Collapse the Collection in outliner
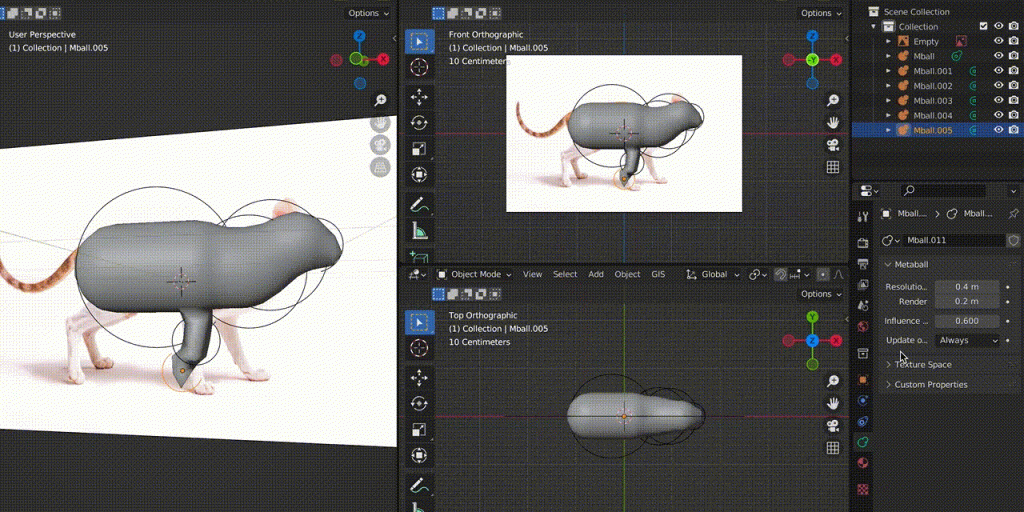The image size is (1024, 512). [x=873, y=27]
